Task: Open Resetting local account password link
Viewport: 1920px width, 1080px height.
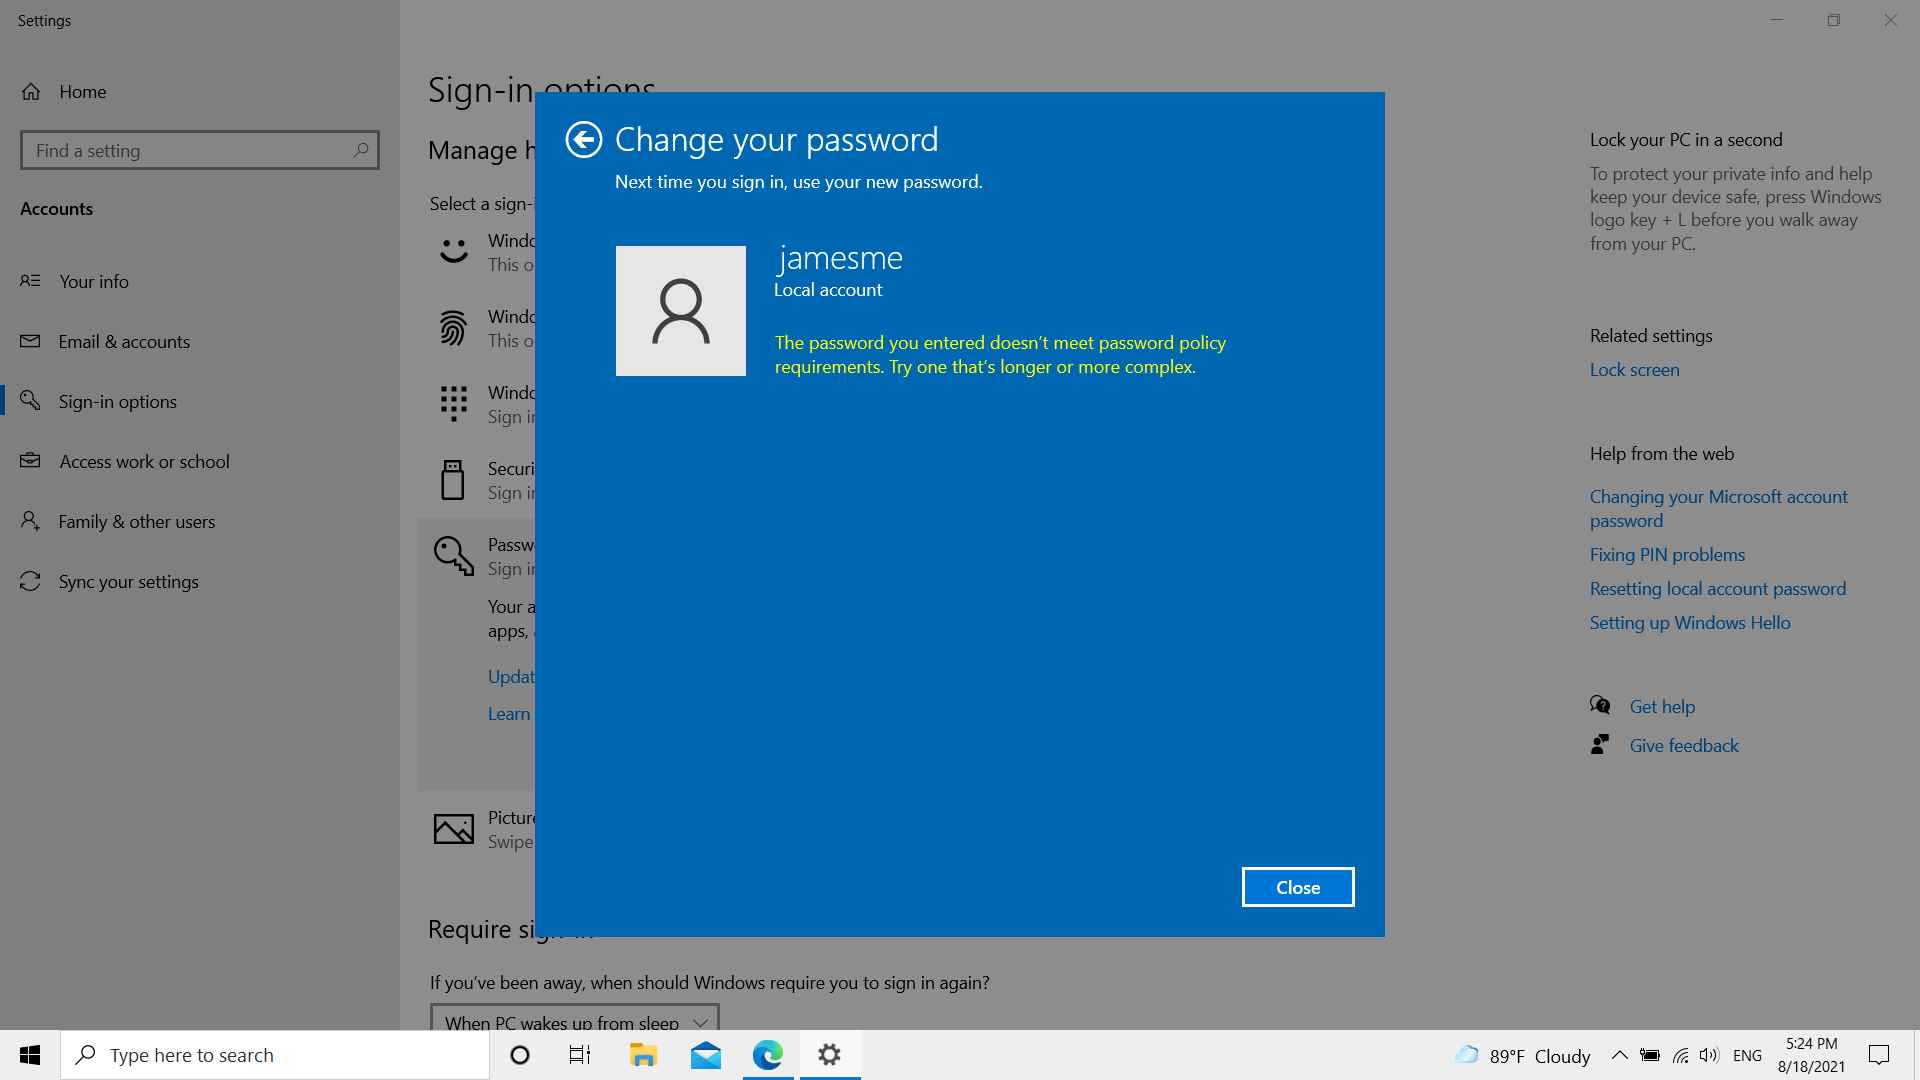Action: pos(1717,589)
